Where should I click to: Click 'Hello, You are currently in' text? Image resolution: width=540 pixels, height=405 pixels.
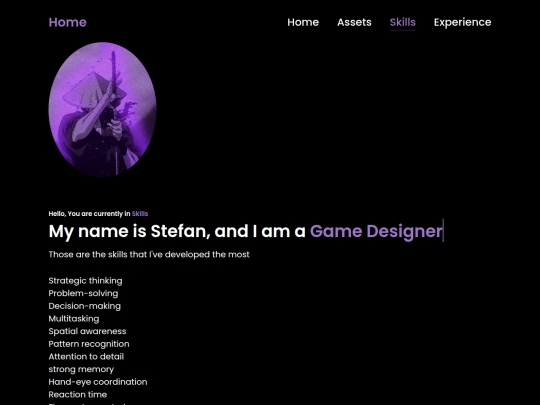coord(90,214)
